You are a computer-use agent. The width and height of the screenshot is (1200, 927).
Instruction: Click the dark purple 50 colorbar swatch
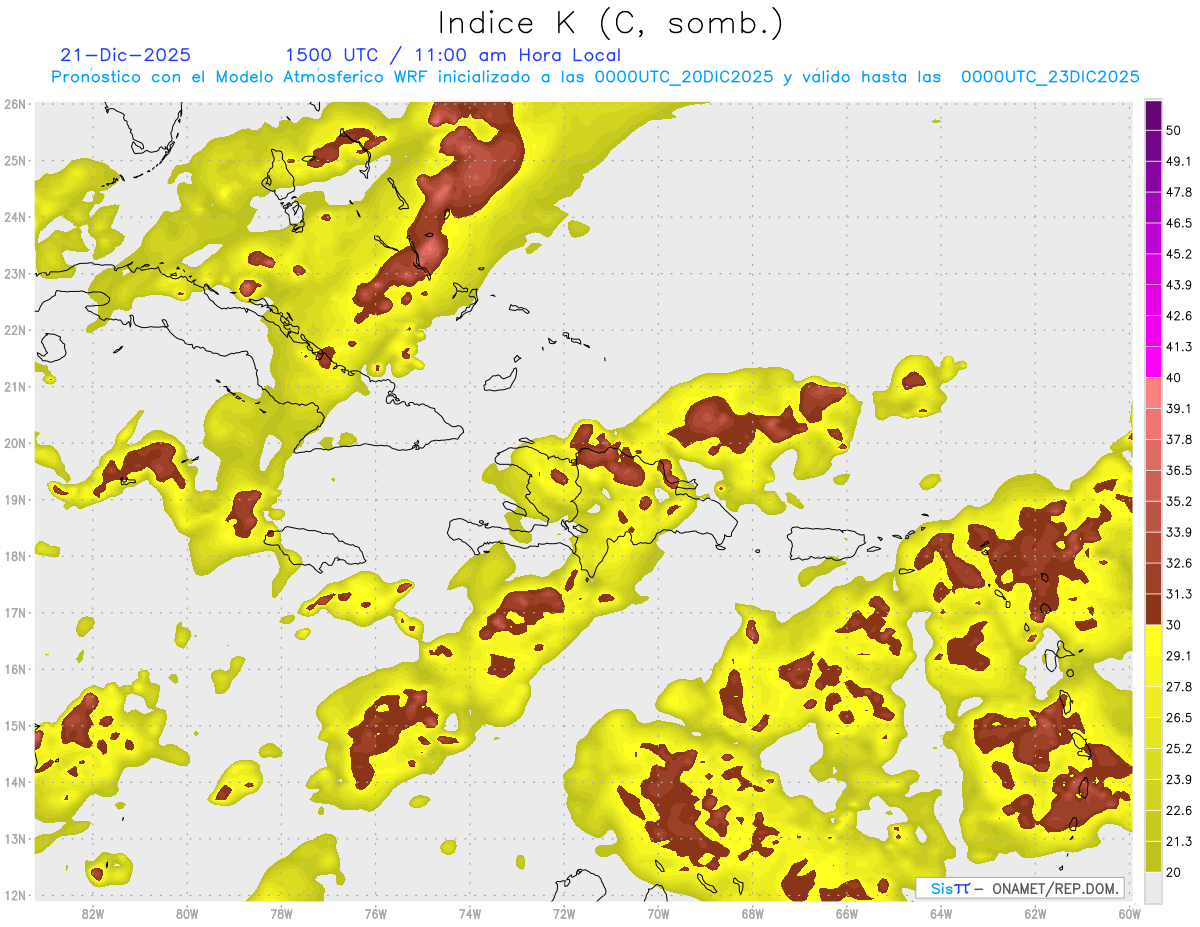pos(1153,116)
